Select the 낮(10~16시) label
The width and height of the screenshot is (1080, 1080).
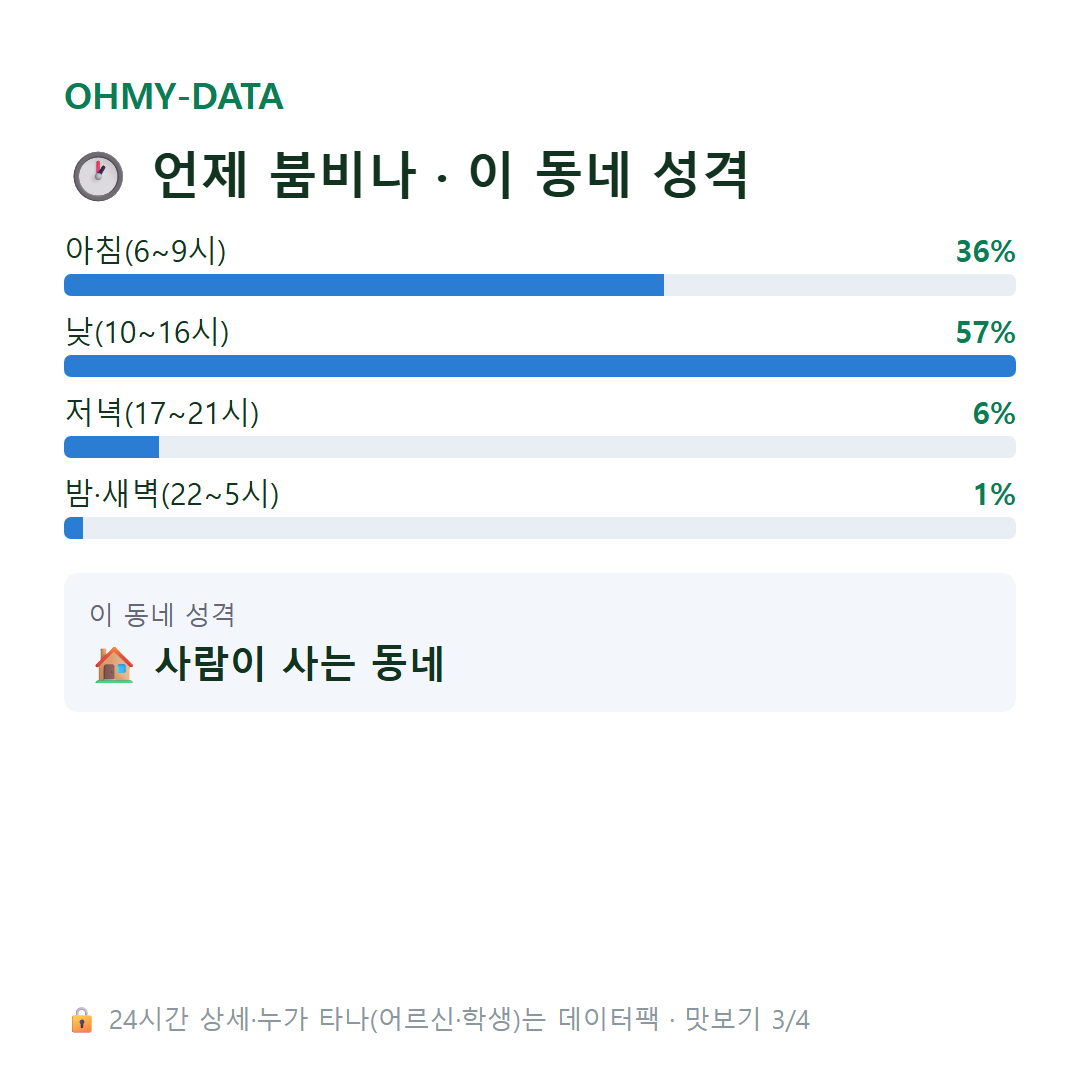tap(147, 332)
